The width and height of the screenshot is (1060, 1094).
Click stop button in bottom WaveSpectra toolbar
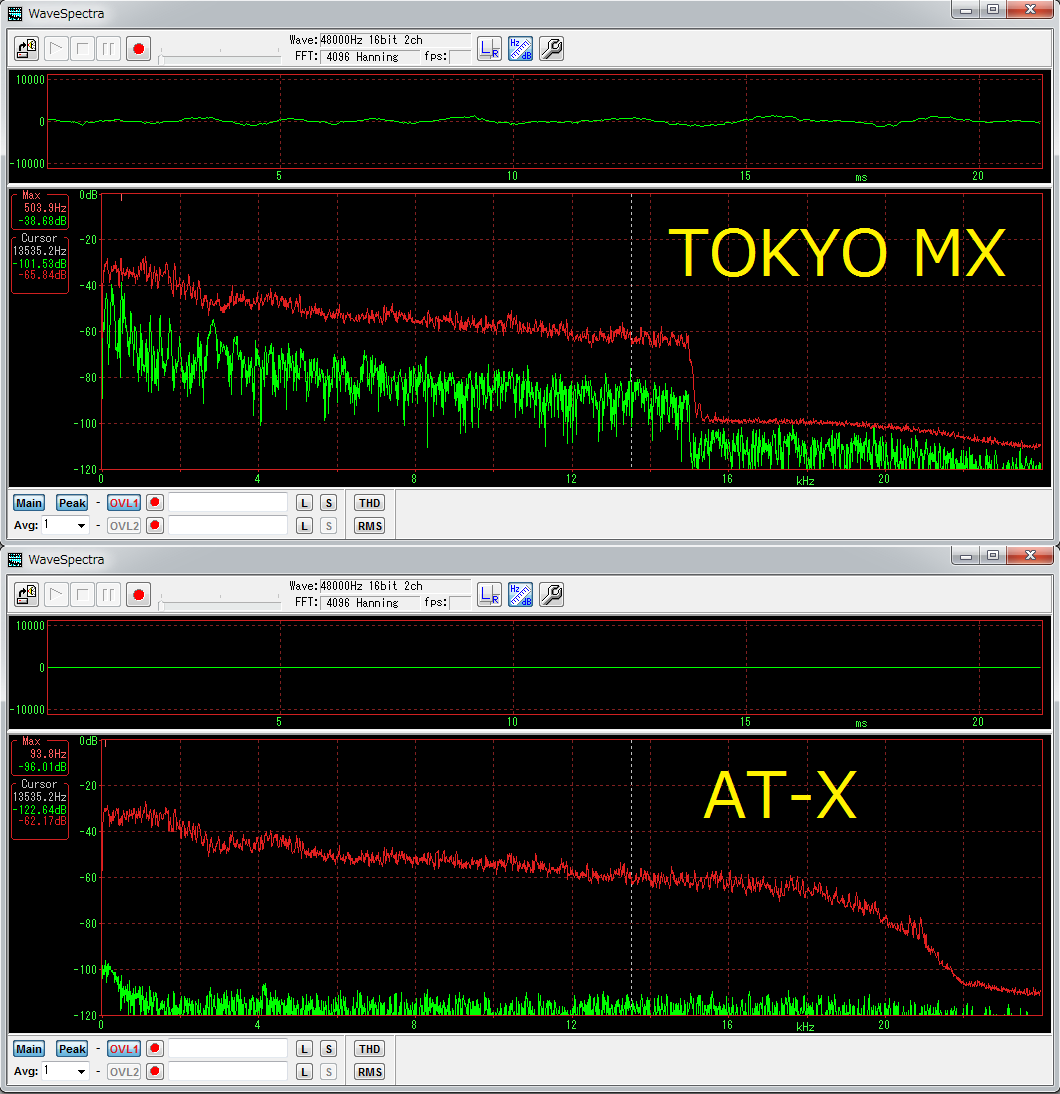(82, 594)
